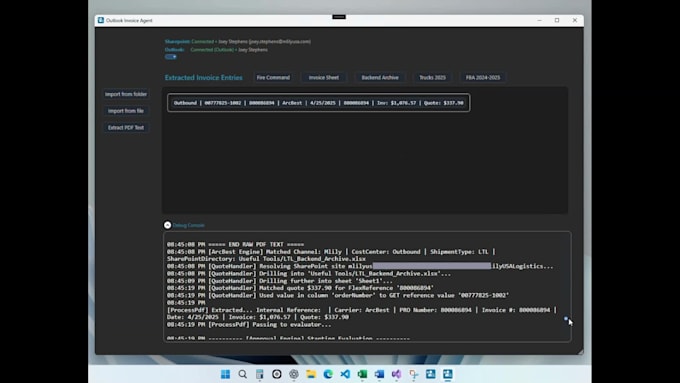Screen dimensions: 680x383
Task: Maximize the Outlook Invoice Agent window
Action: pos(557,20)
